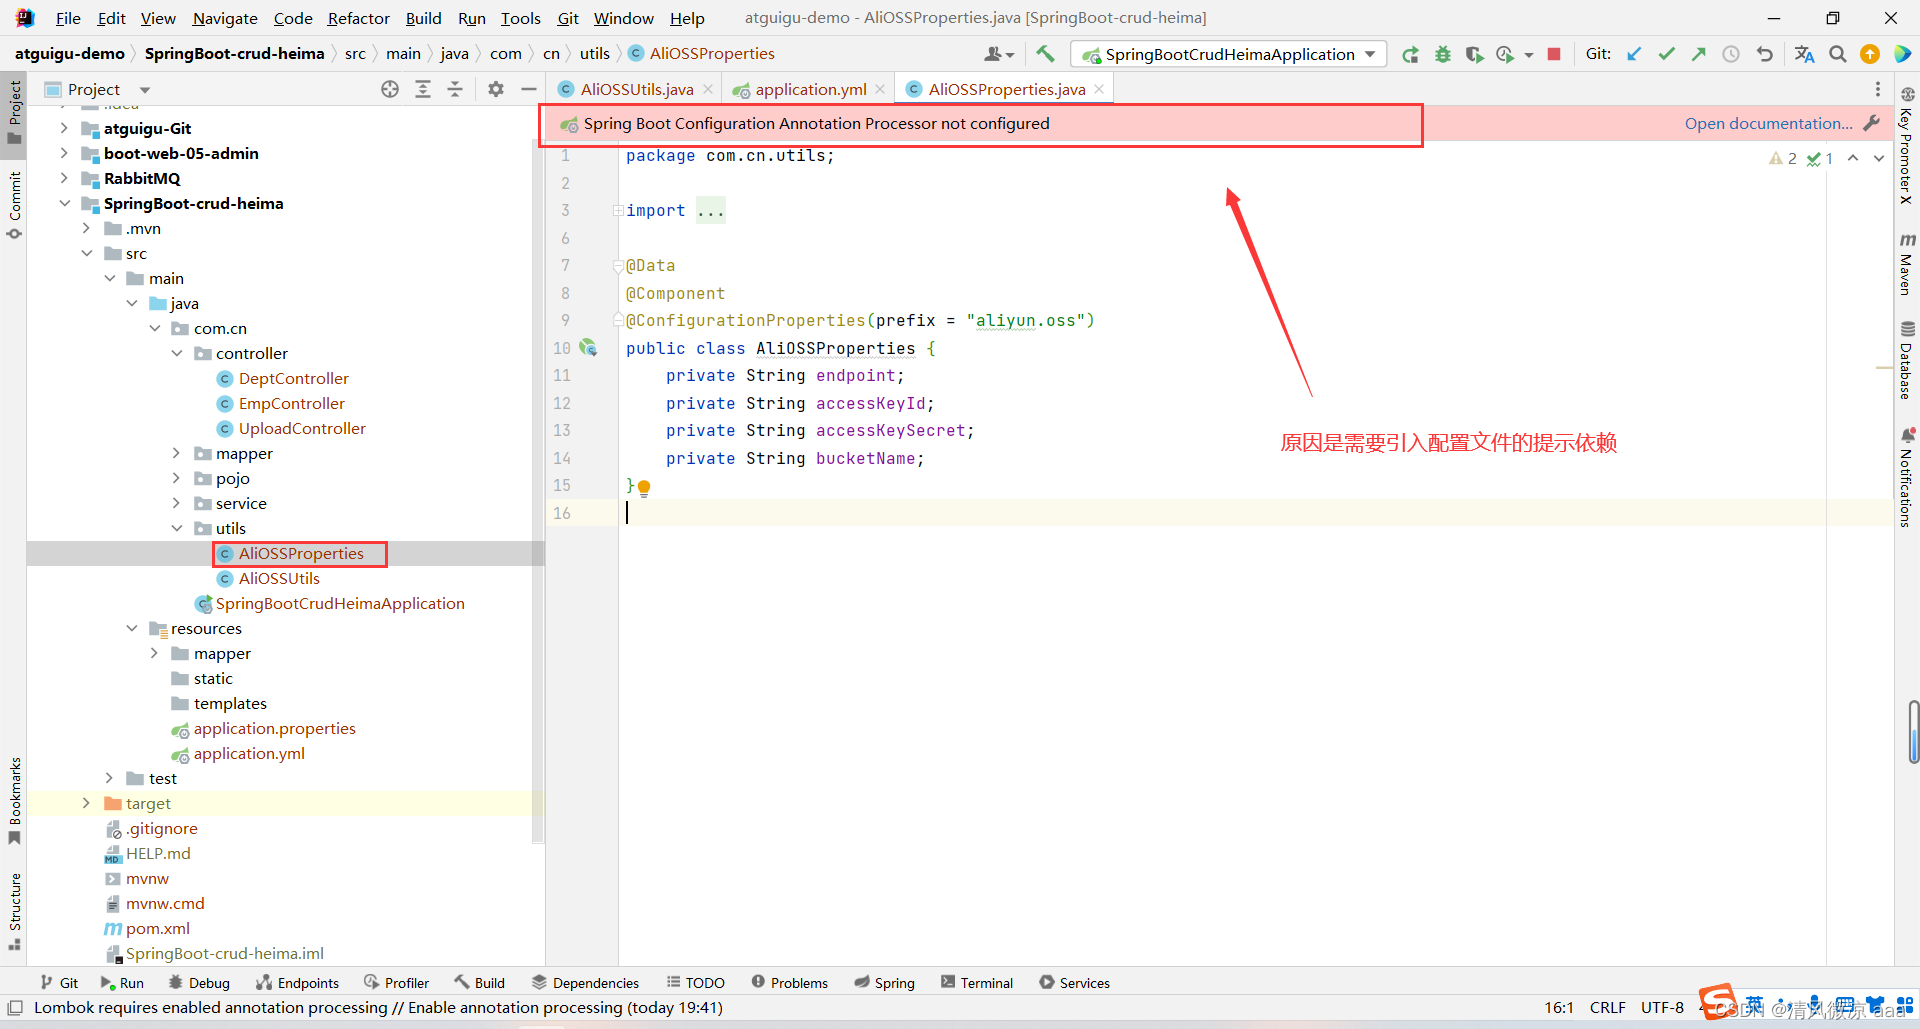1920x1029 pixels.
Task: Open the Refactor menu
Action: coord(358,18)
